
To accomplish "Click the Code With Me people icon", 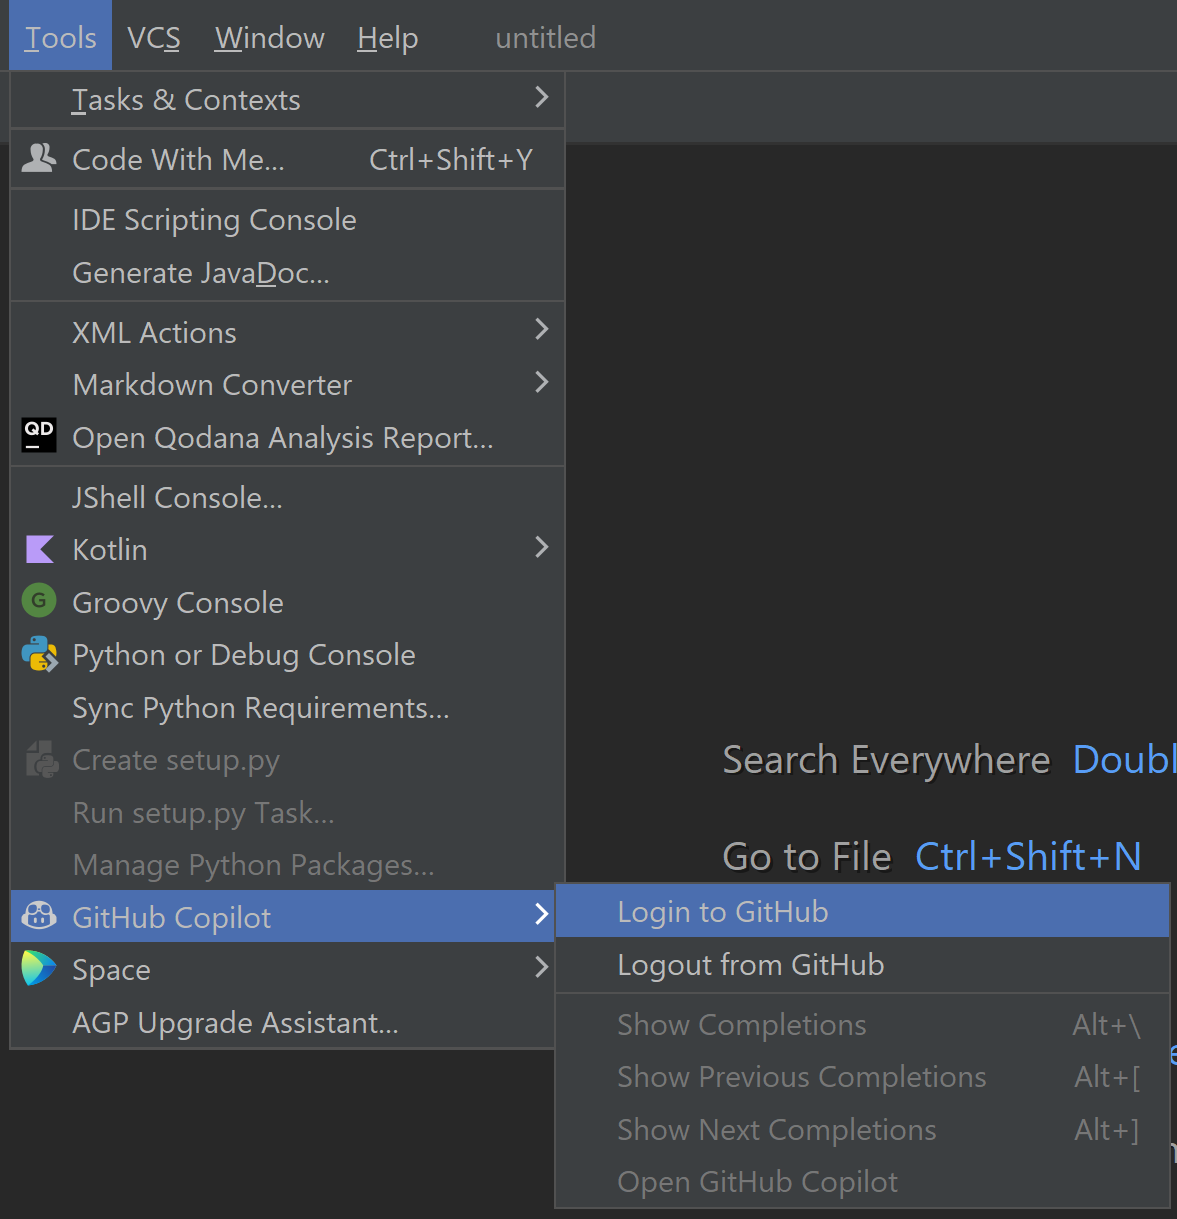I will [39, 158].
